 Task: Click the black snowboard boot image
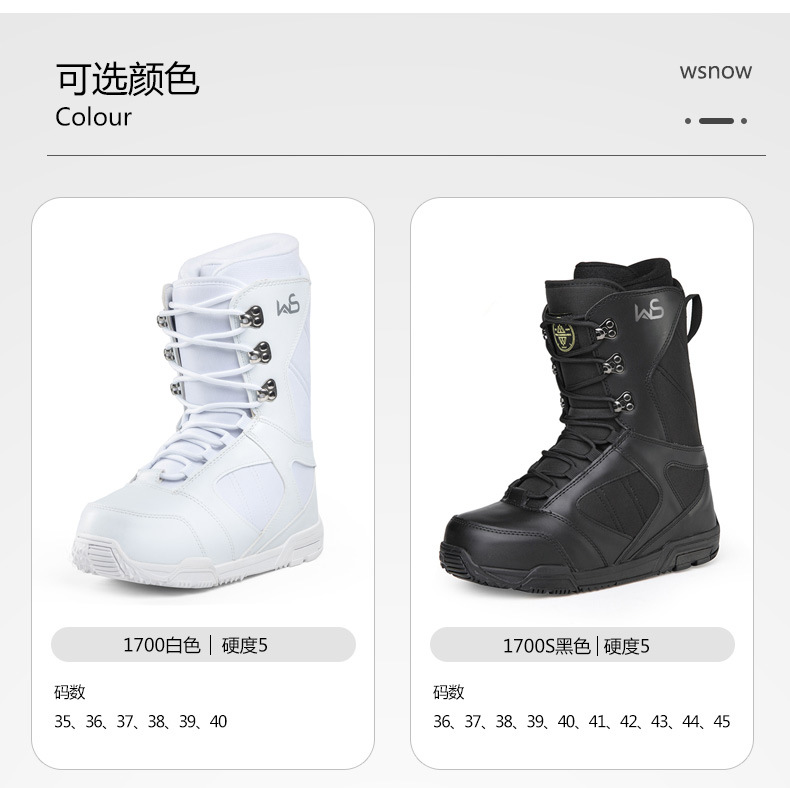(x=579, y=426)
